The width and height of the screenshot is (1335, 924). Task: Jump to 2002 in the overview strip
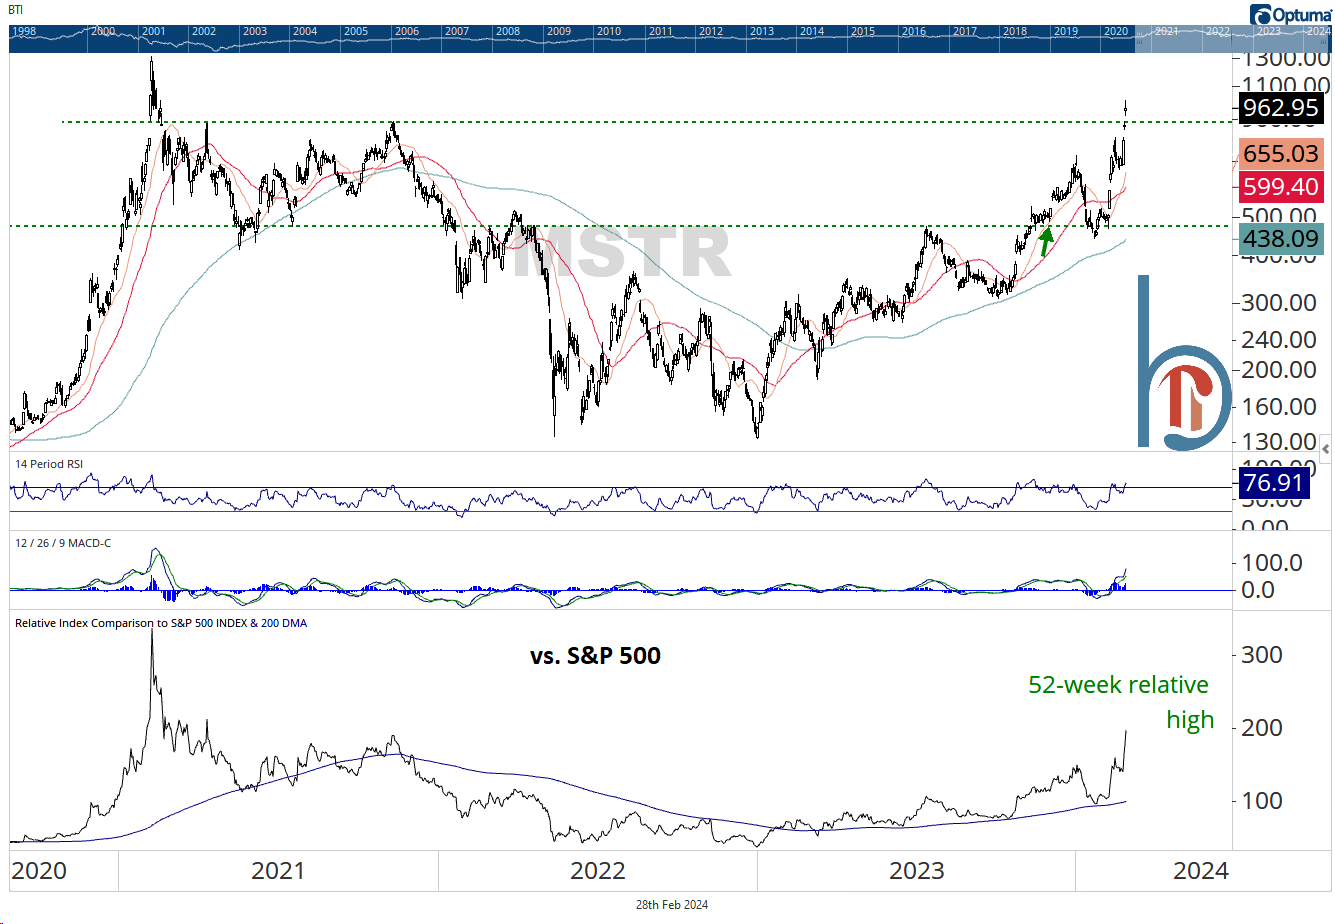tap(204, 31)
